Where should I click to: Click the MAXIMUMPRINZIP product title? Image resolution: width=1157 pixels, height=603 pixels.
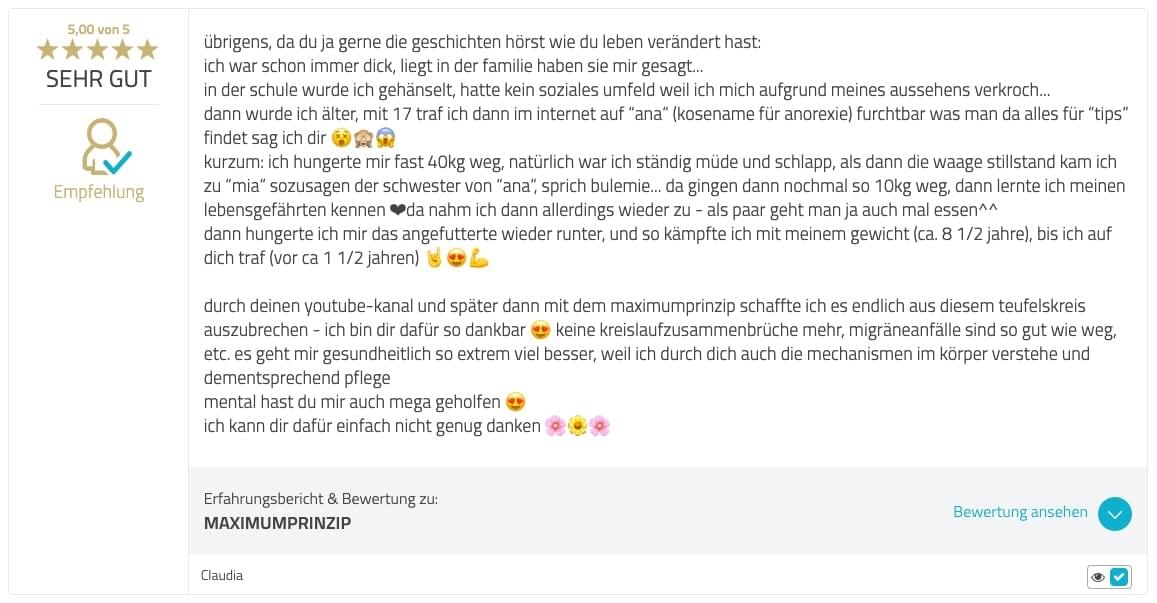click(277, 523)
